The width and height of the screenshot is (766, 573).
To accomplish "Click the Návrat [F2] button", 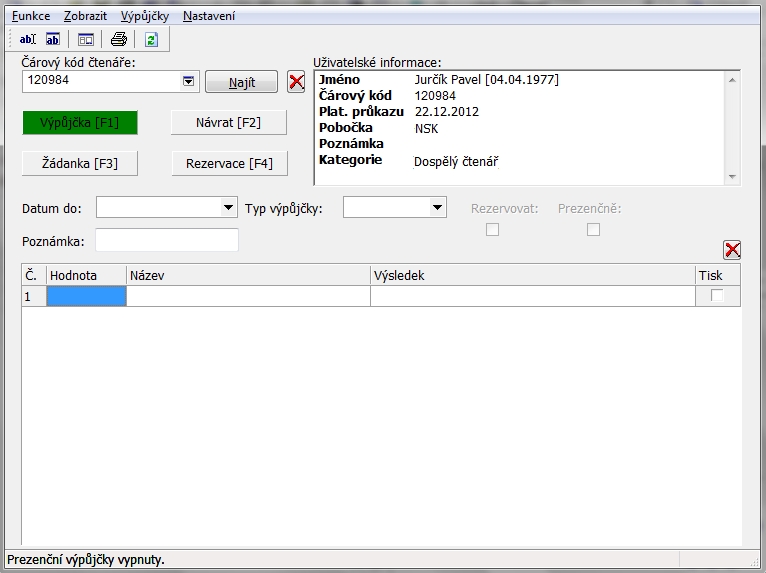I will pos(228,123).
